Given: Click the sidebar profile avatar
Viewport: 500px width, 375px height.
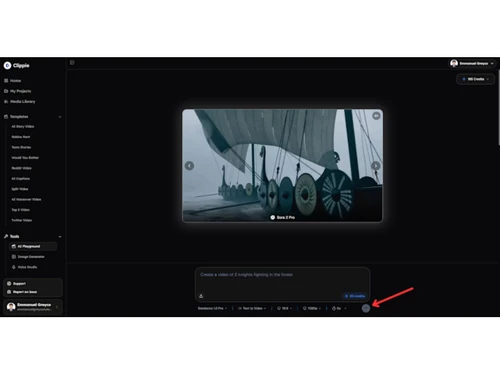Looking at the screenshot, I should 11,307.
